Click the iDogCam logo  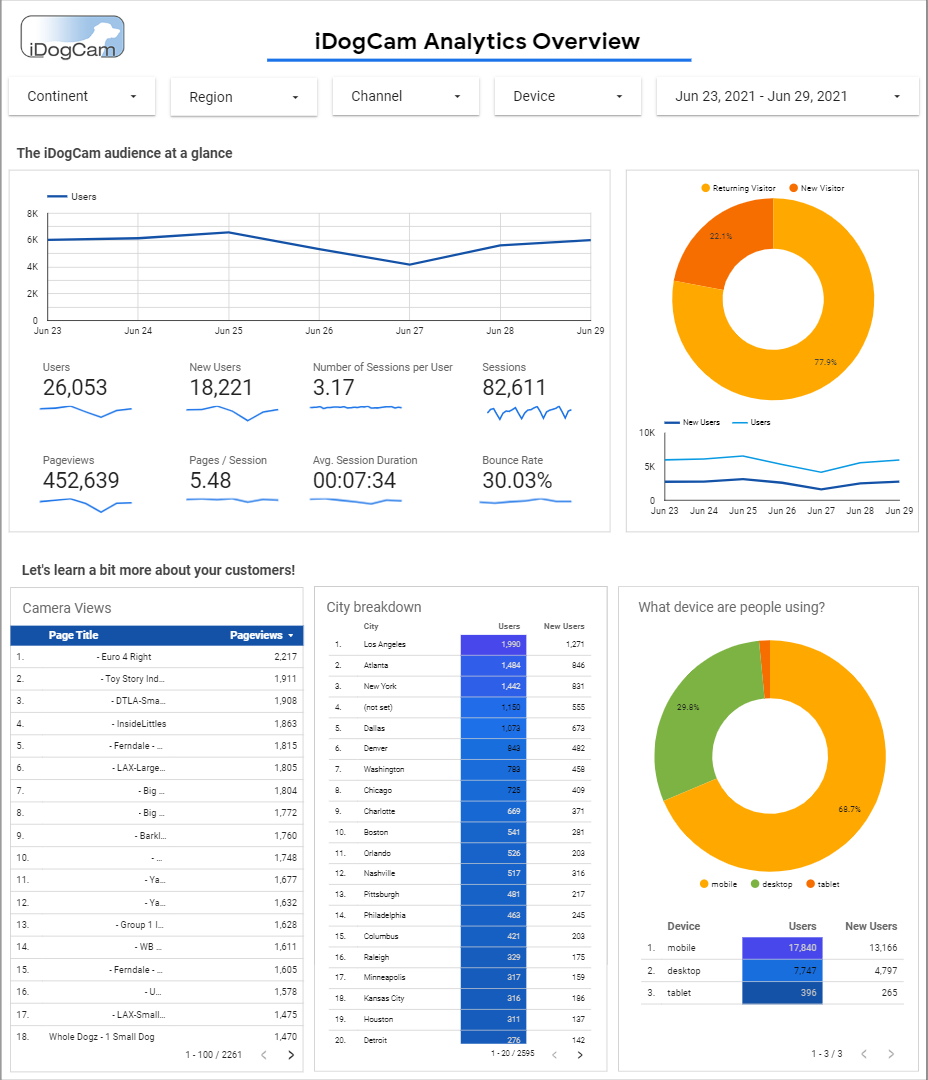pos(72,38)
